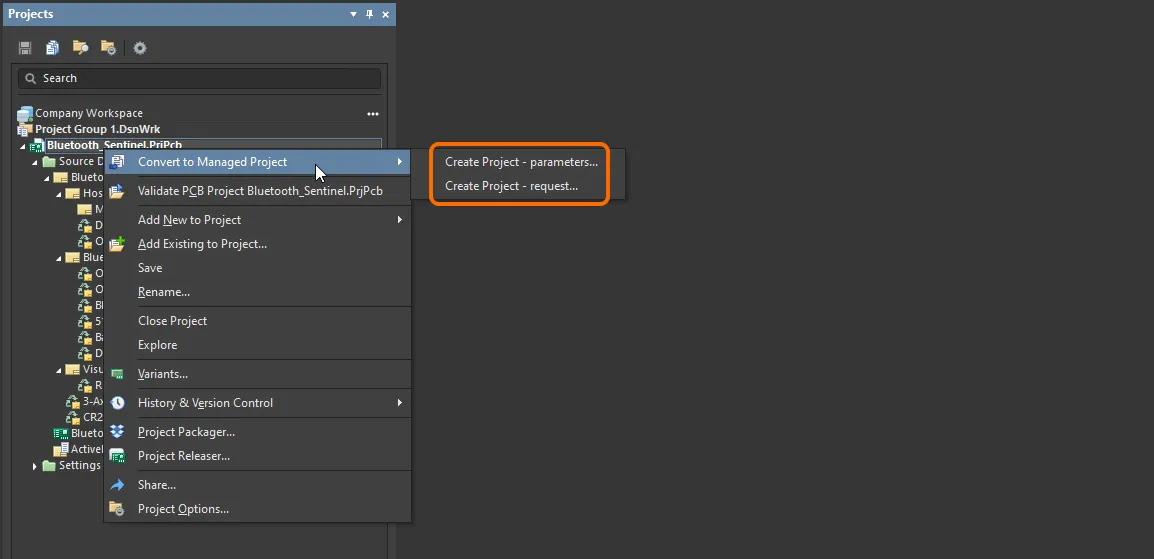Click the documents copy icon in Projects toolbar
Image resolution: width=1154 pixels, height=559 pixels.
click(52, 48)
